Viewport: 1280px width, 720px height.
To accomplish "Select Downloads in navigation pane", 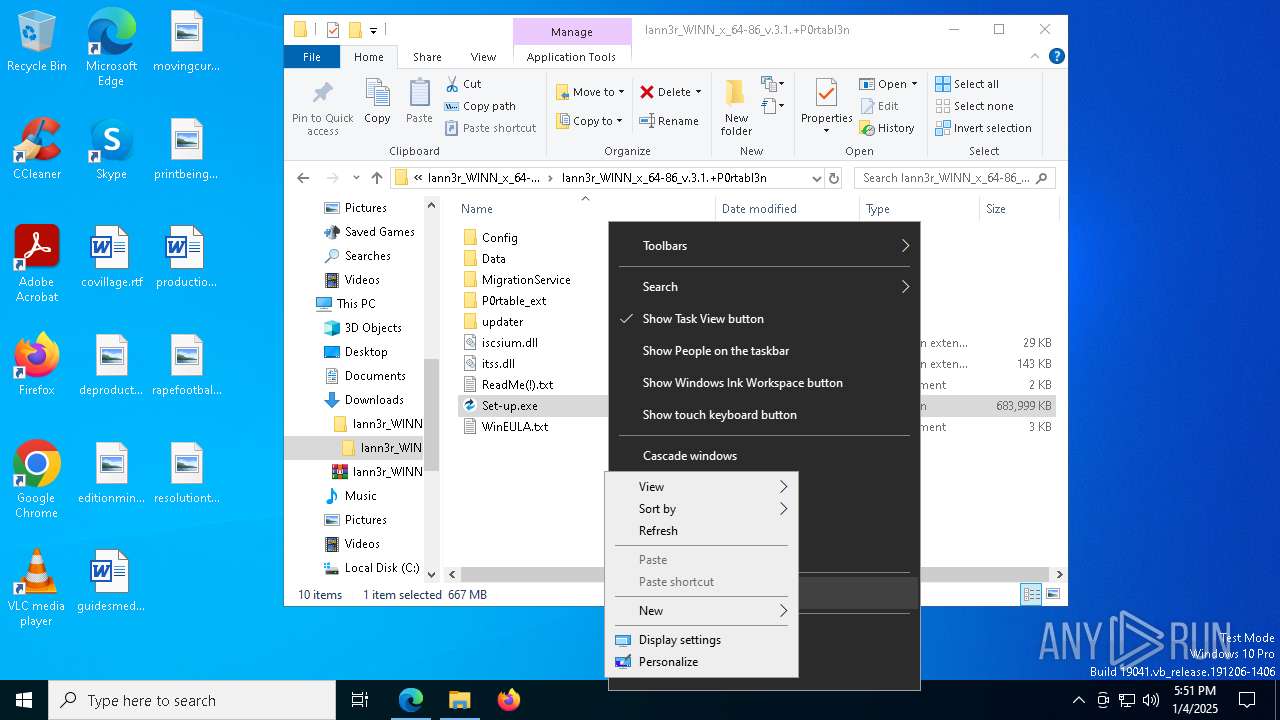I will 374,400.
